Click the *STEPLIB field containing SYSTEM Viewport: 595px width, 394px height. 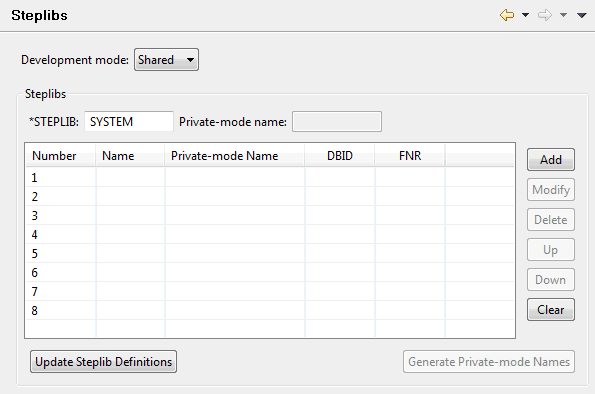129,121
